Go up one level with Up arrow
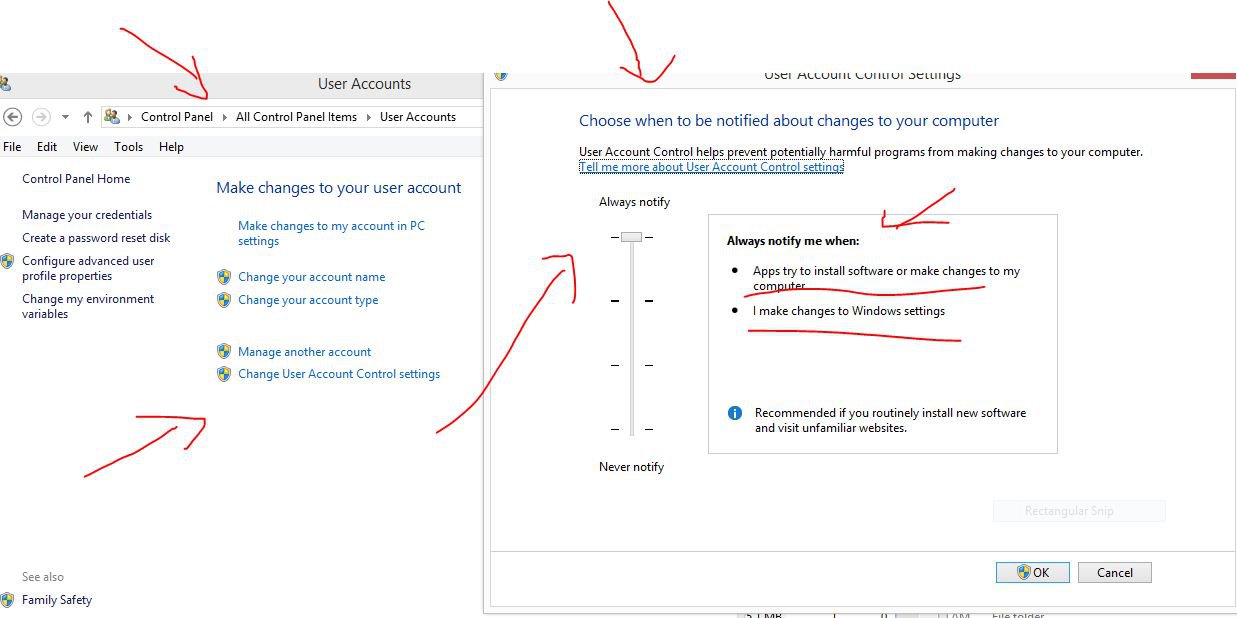The width and height of the screenshot is (1237, 618). tap(88, 117)
